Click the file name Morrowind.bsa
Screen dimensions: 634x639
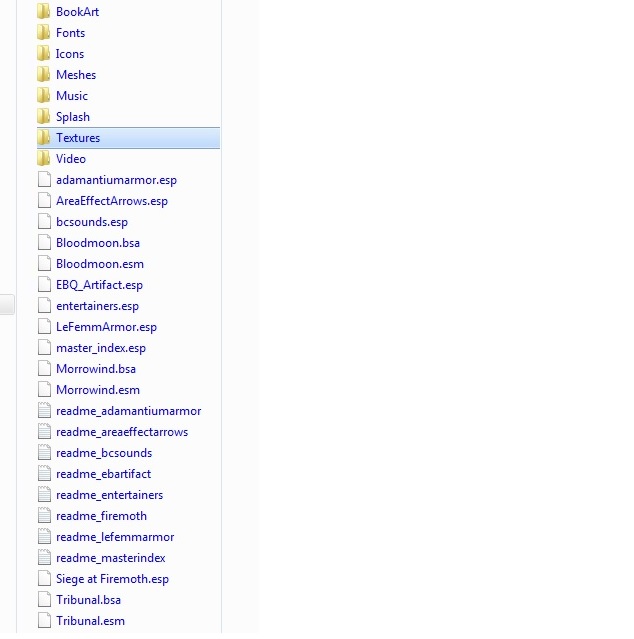tap(96, 369)
